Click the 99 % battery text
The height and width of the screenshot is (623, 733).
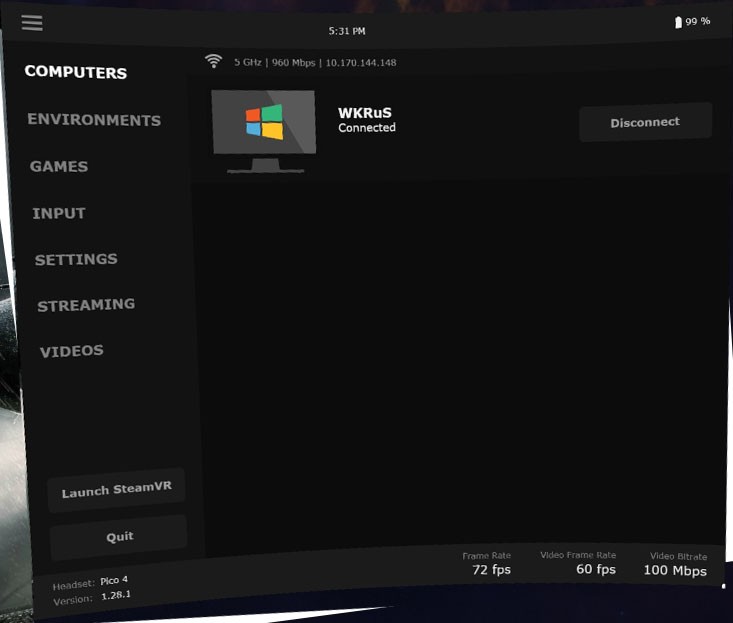tap(697, 21)
